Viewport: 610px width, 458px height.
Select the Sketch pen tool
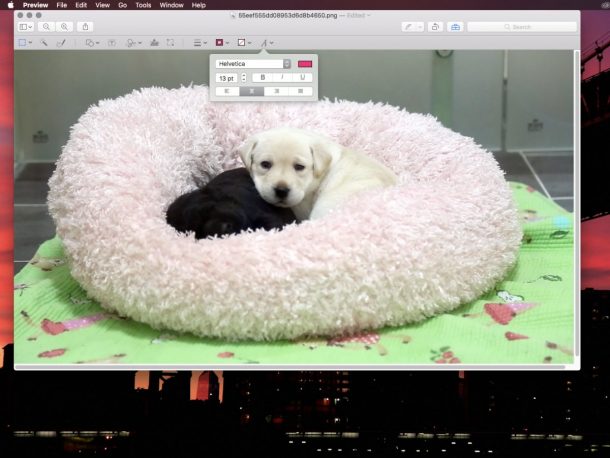(61, 43)
